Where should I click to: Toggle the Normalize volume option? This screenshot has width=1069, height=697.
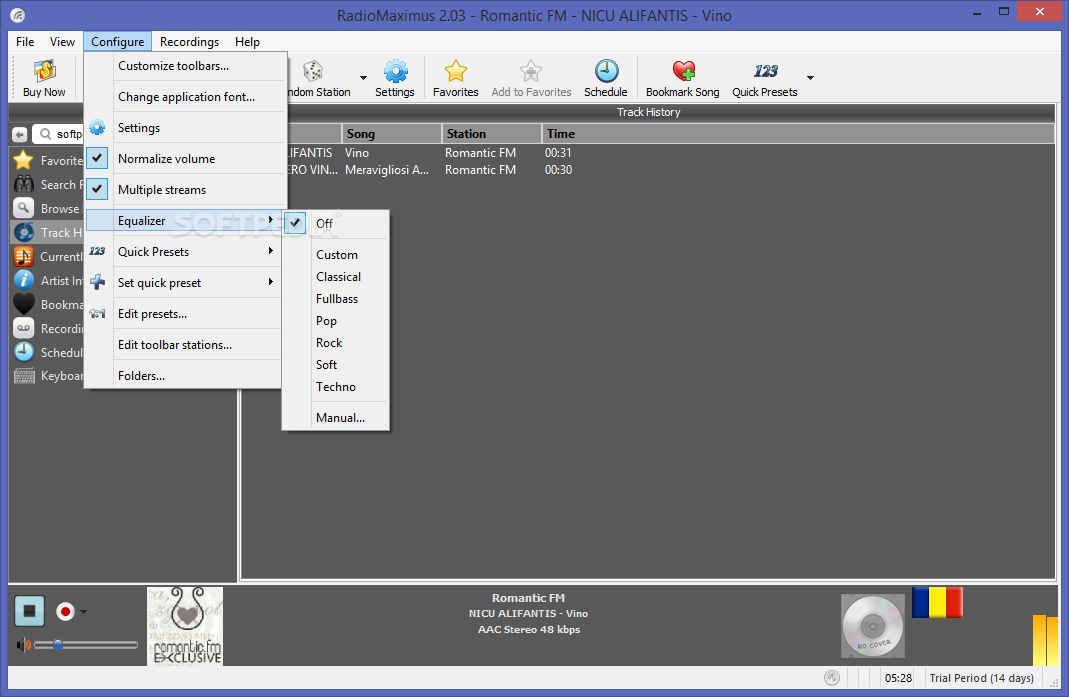click(184, 159)
